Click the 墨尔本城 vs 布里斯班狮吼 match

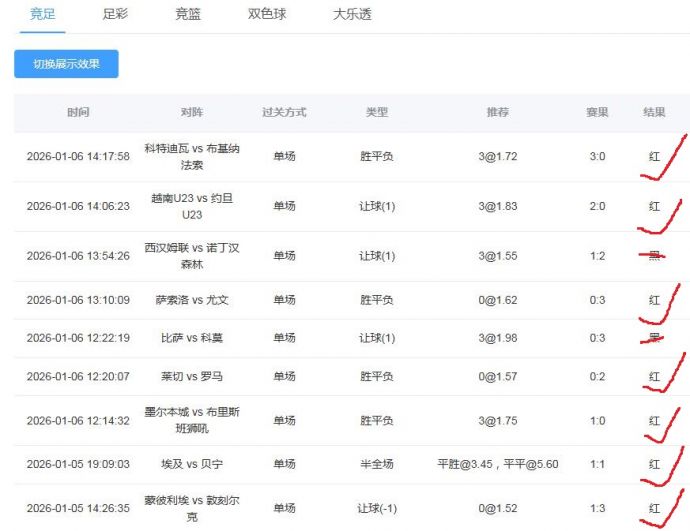[x=191, y=421]
